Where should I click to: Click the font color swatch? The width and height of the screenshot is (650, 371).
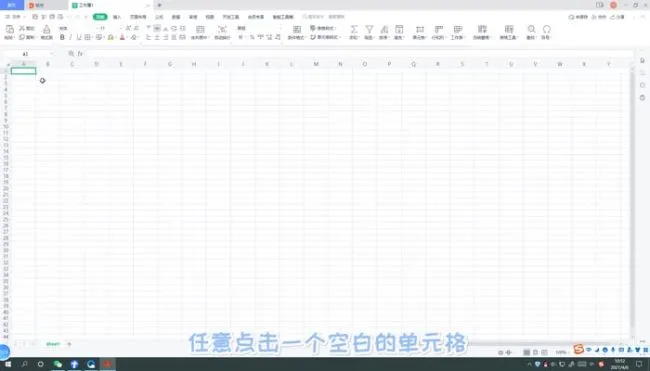(122, 37)
